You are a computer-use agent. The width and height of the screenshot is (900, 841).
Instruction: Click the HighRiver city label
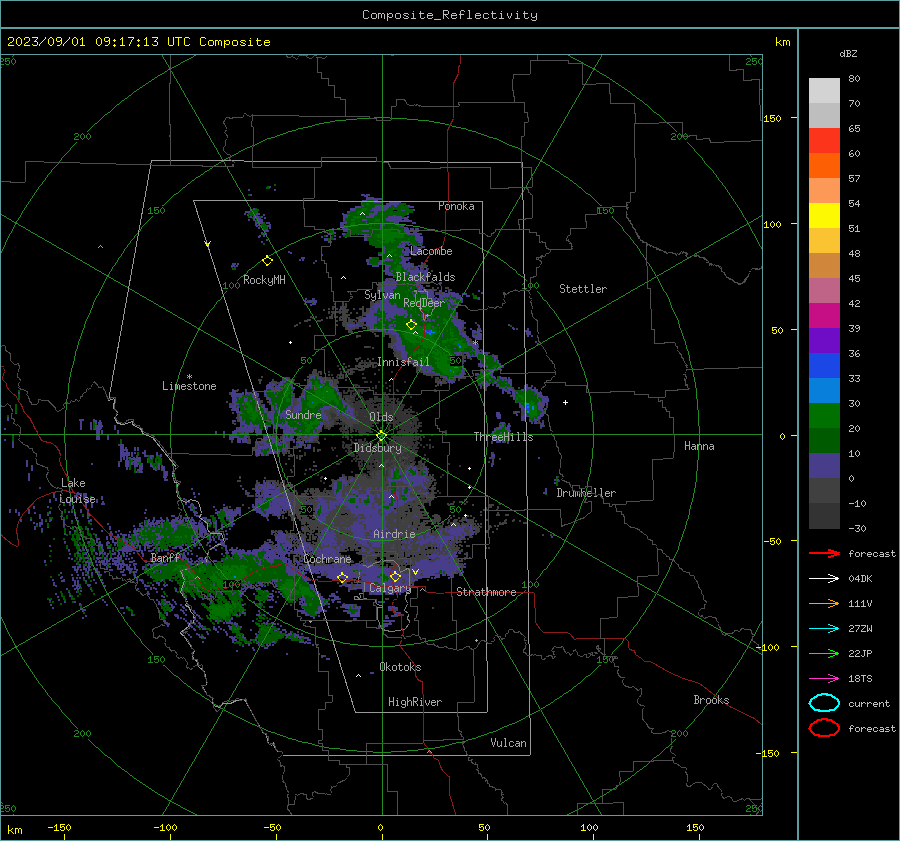click(415, 702)
